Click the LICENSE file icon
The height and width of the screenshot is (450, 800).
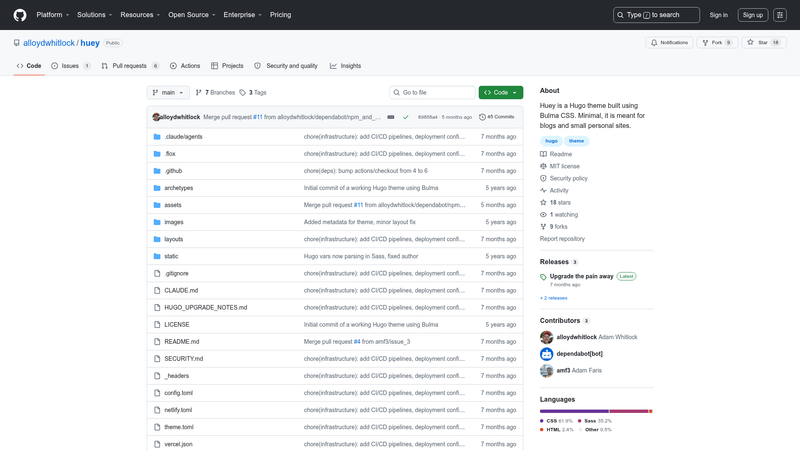(157, 324)
